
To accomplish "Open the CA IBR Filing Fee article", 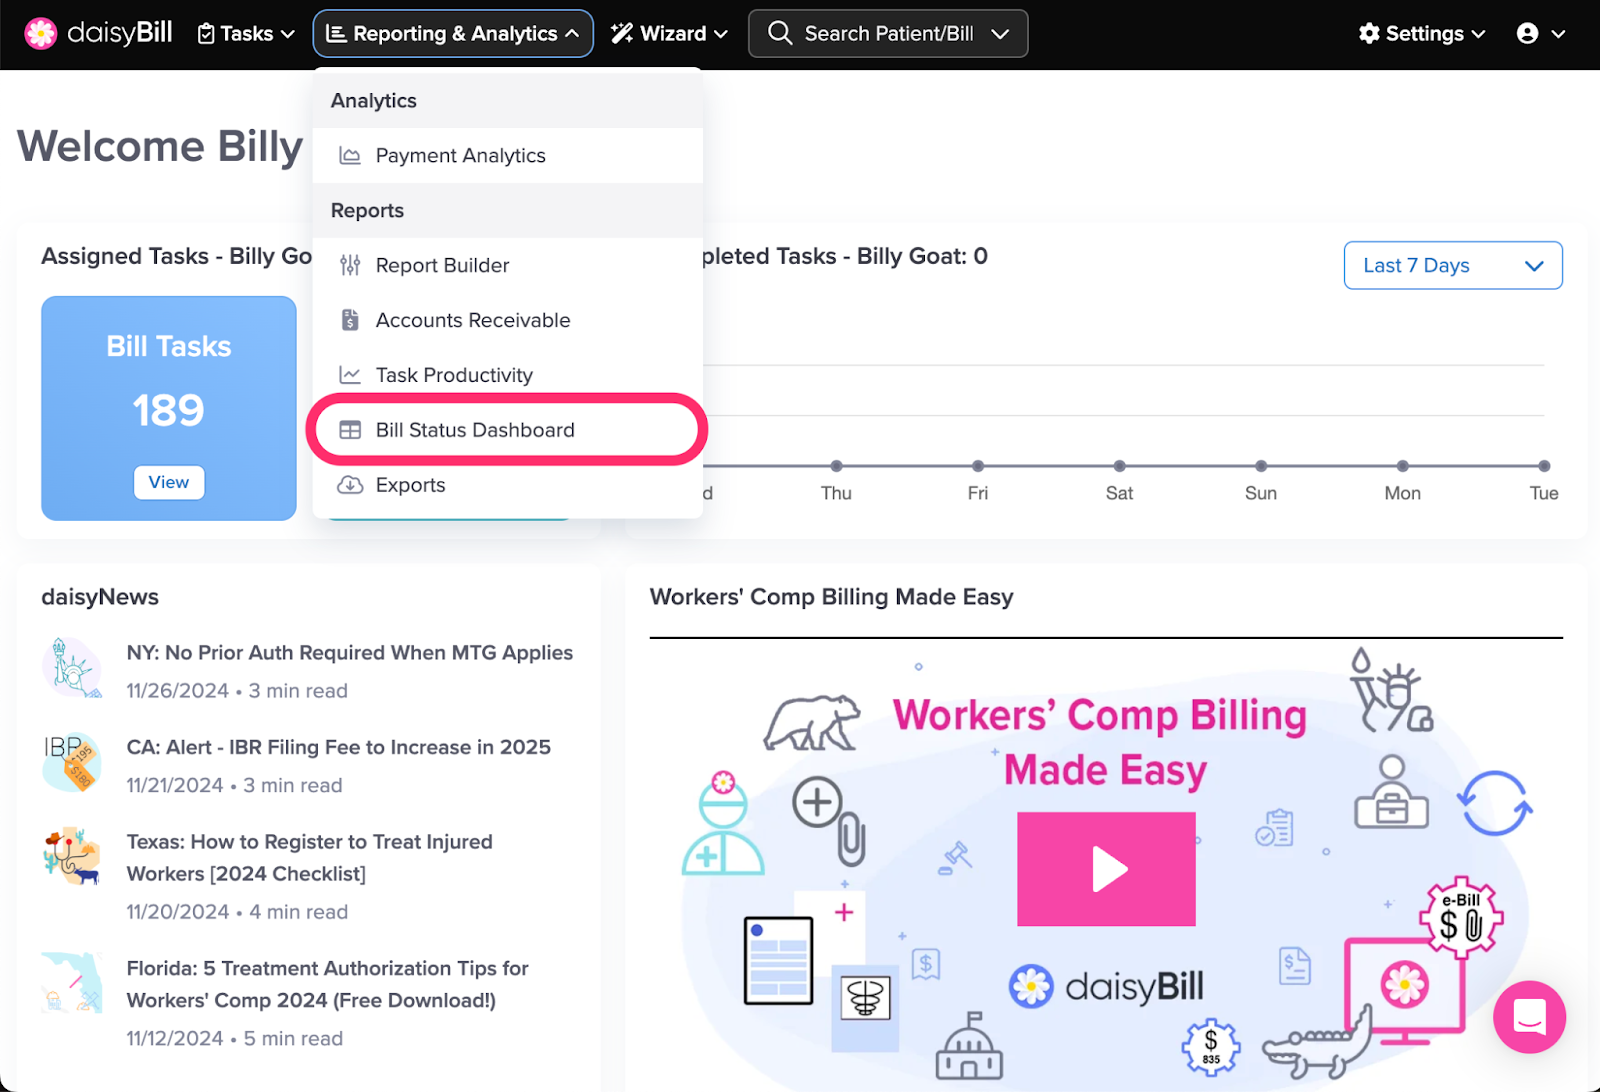I will (x=338, y=747).
